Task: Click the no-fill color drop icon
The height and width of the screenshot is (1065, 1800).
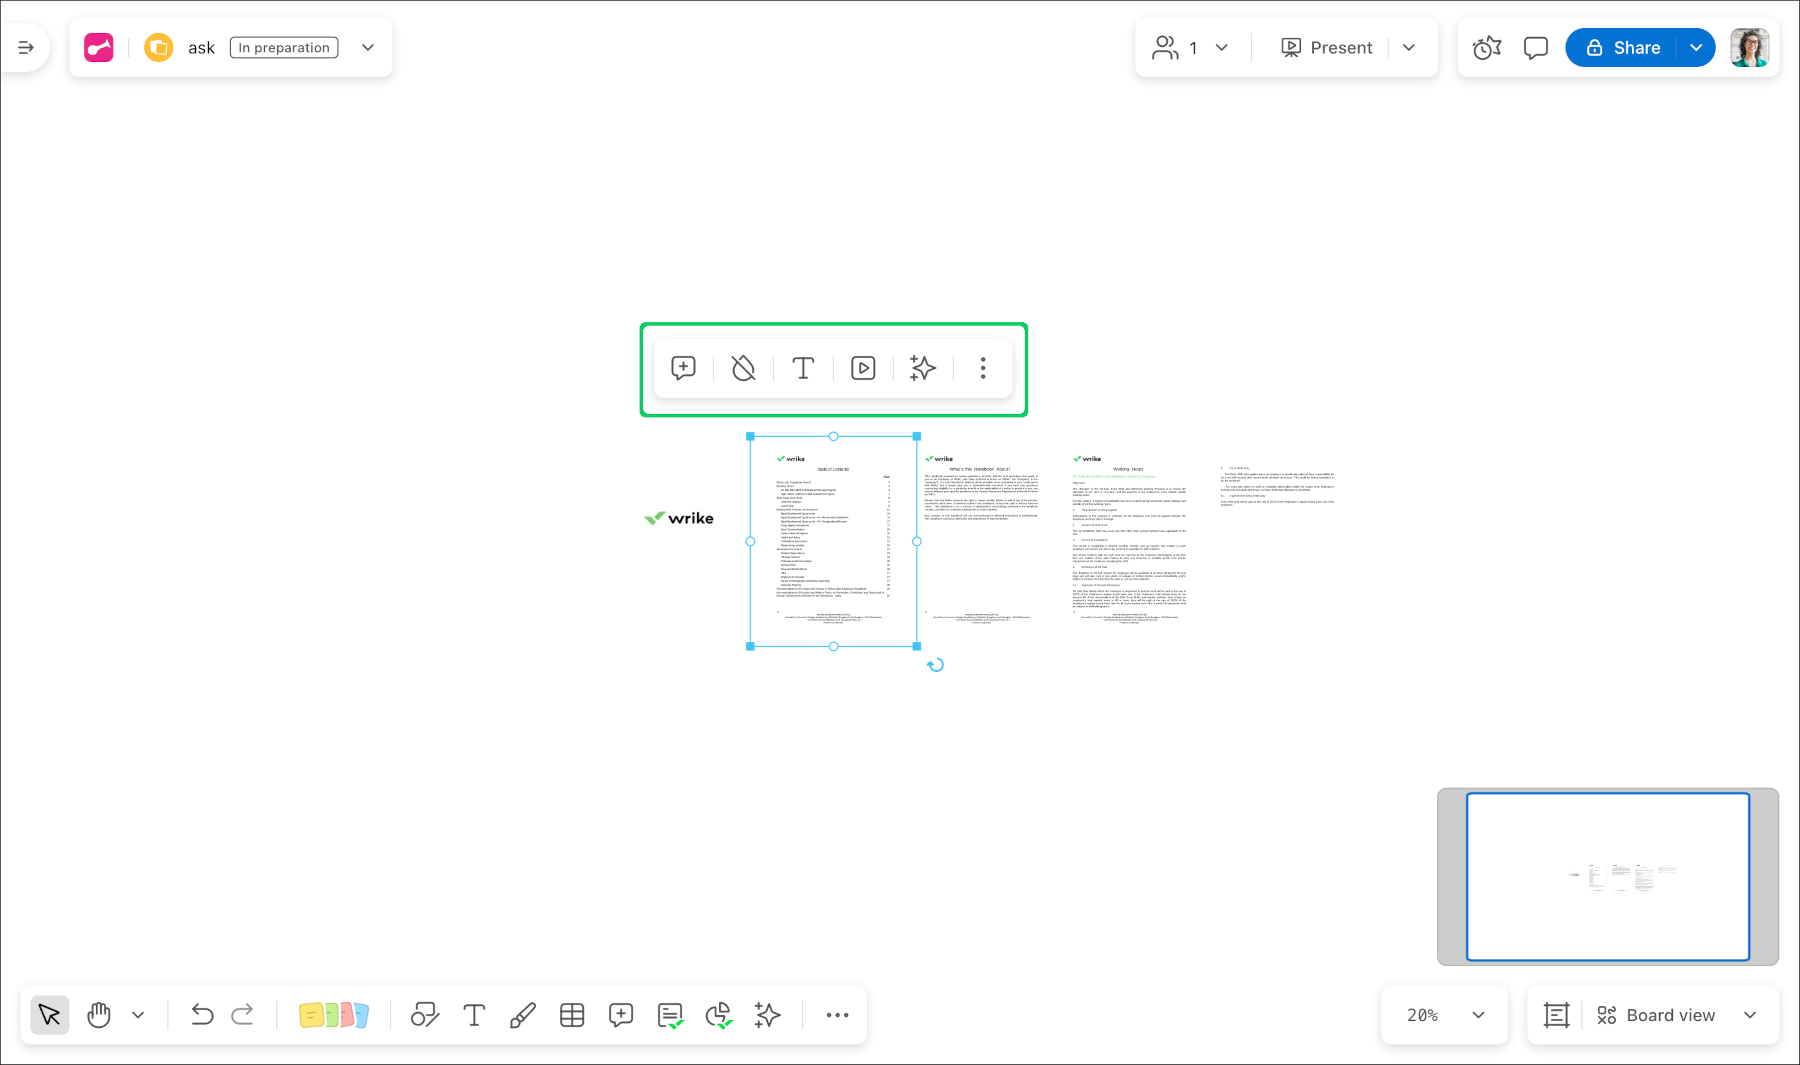Action: coord(743,368)
